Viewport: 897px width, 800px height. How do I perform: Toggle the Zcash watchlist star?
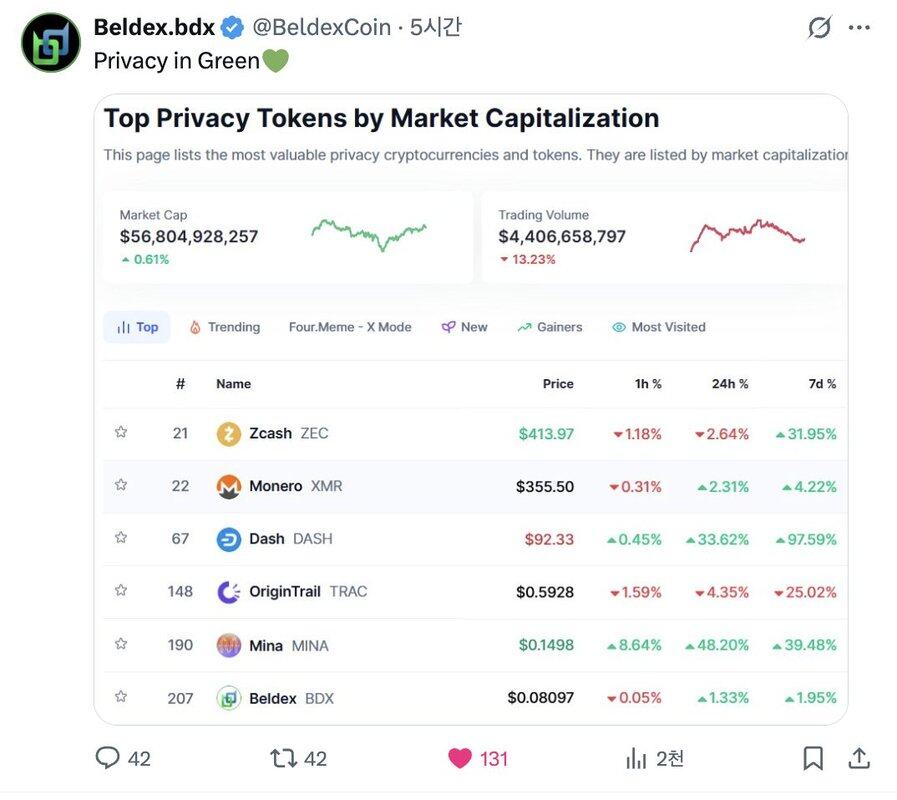(x=121, y=432)
